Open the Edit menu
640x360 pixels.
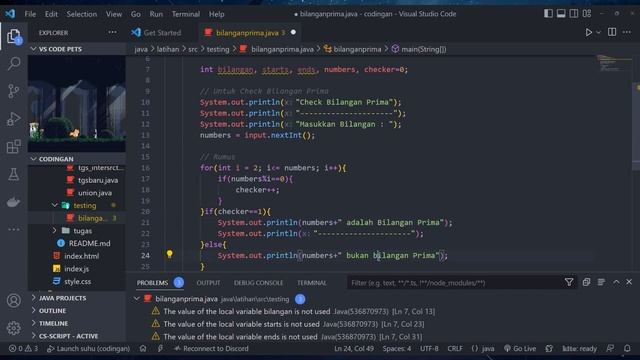[x=51, y=14]
